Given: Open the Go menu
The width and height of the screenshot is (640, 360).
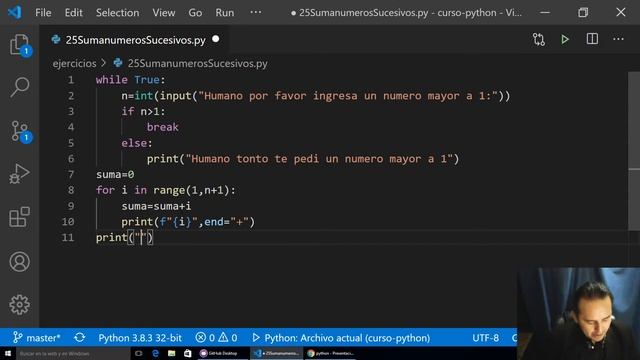Looking at the screenshot, I should click(x=195, y=13).
